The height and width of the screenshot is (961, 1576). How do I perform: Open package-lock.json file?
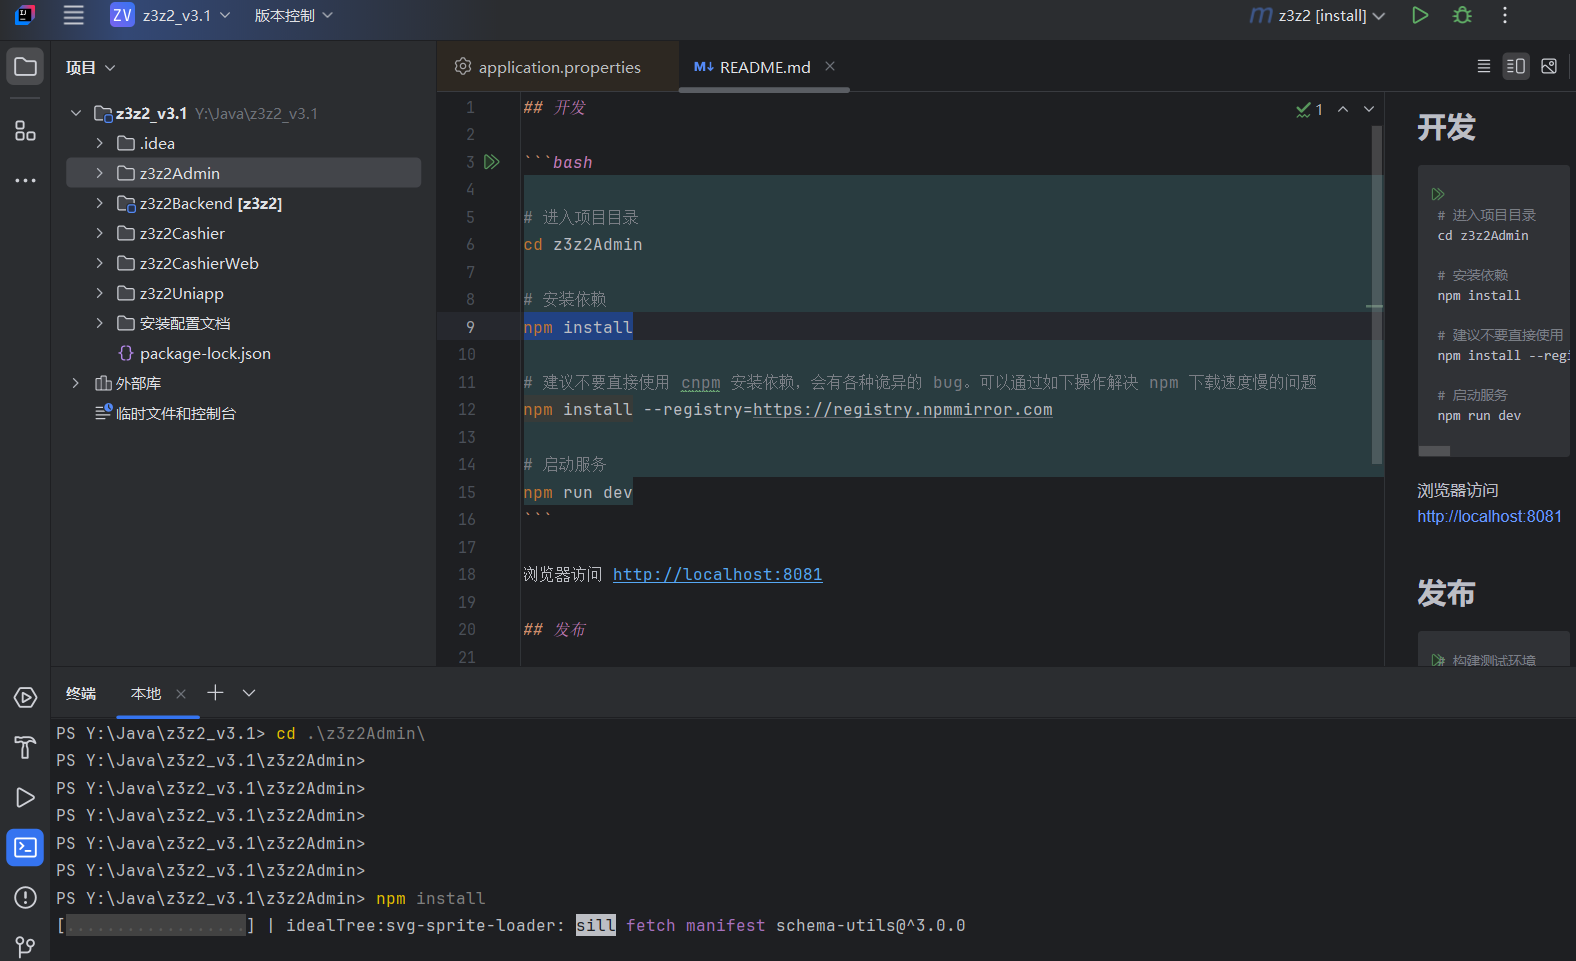[x=205, y=353]
